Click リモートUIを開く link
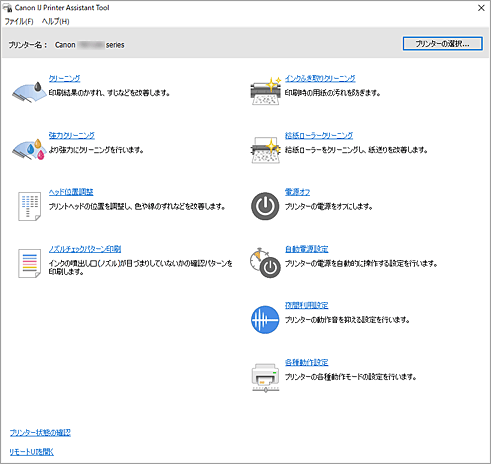 point(31,452)
